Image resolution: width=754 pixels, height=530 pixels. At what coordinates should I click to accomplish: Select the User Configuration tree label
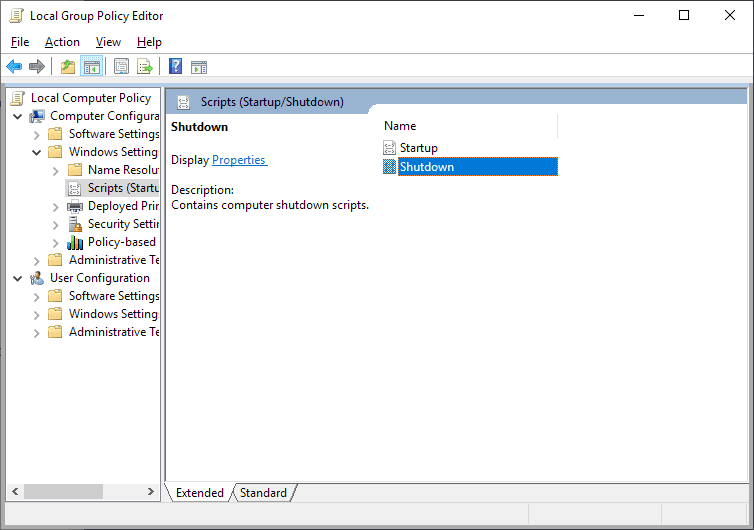tap(100, 278)
